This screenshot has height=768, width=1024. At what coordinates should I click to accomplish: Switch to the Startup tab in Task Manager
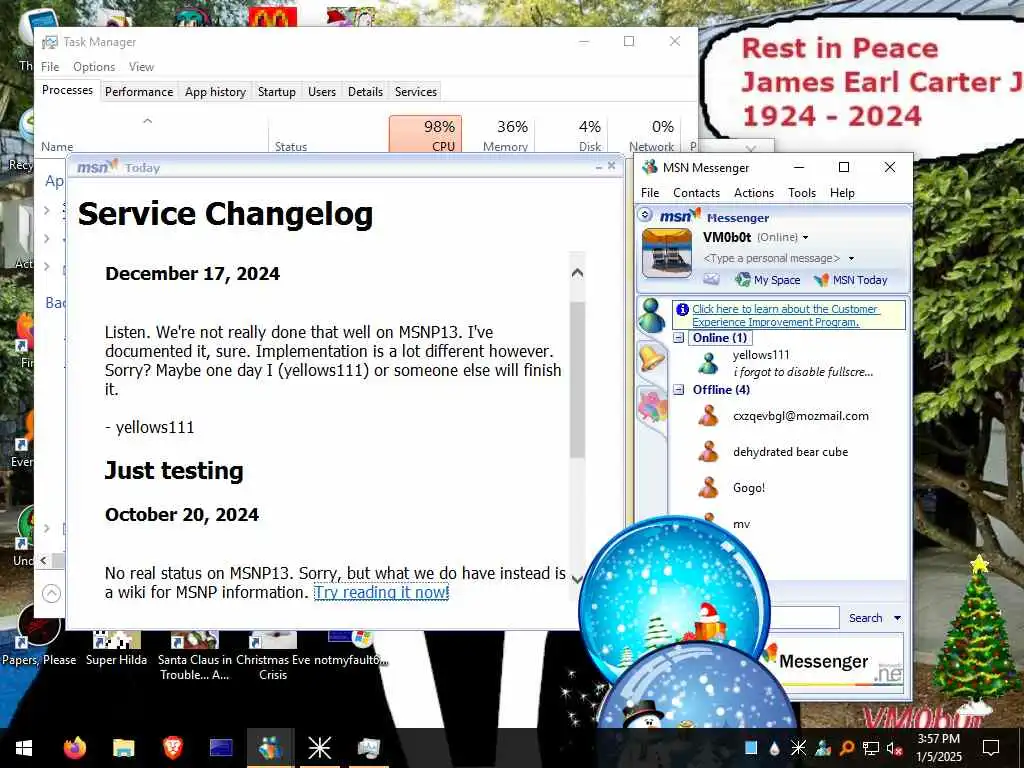click(x=276, y=91)
